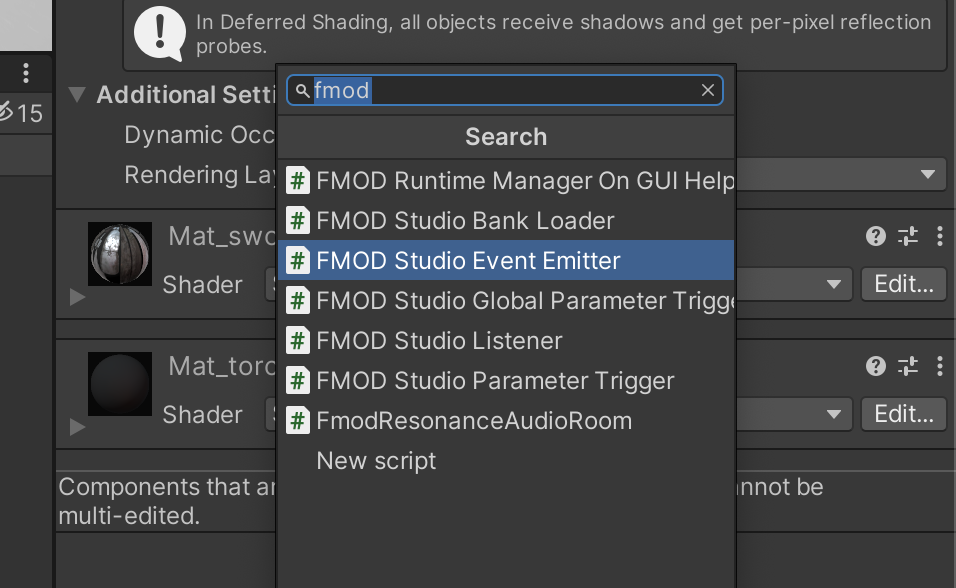Collapse the Additional Settings section

click(x=77, y=95)
